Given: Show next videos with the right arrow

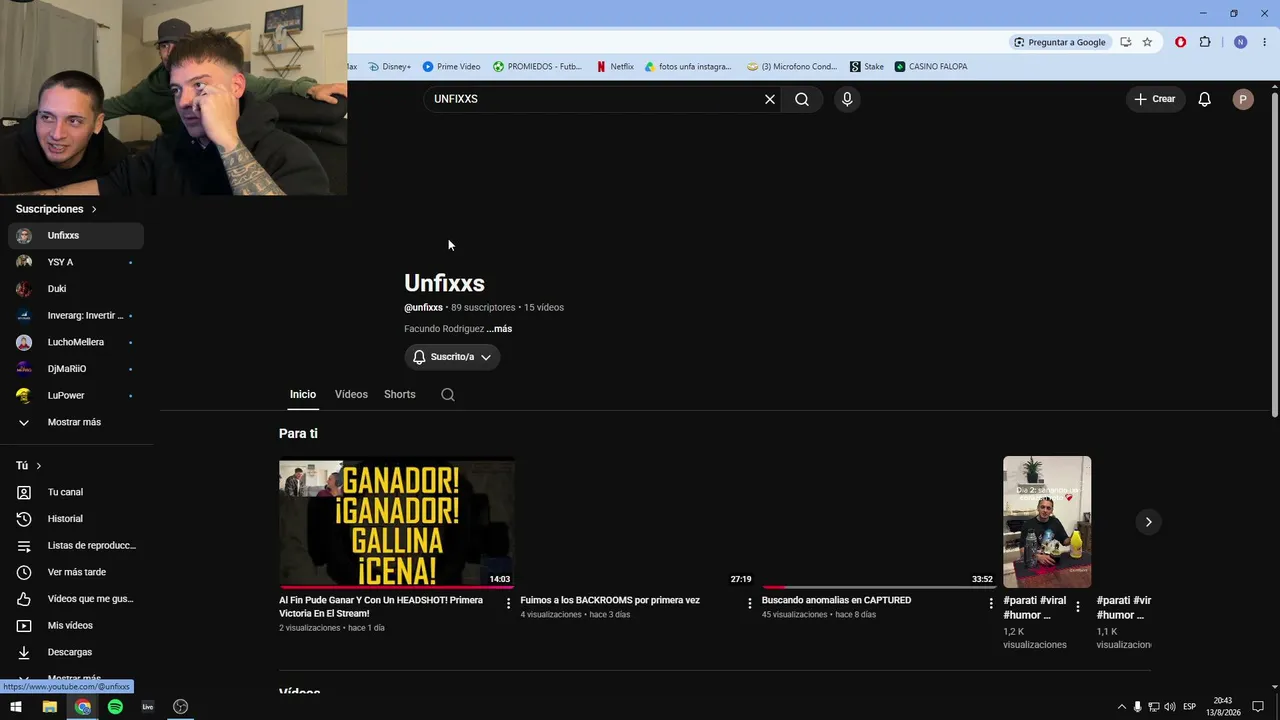Looking at the screenshot, I should 1148,522.
